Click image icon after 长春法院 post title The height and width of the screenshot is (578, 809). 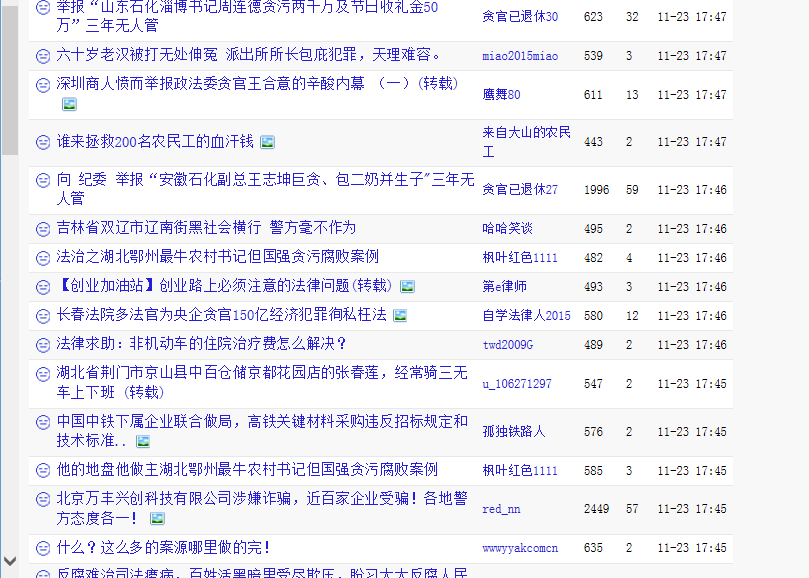point(400,315)
